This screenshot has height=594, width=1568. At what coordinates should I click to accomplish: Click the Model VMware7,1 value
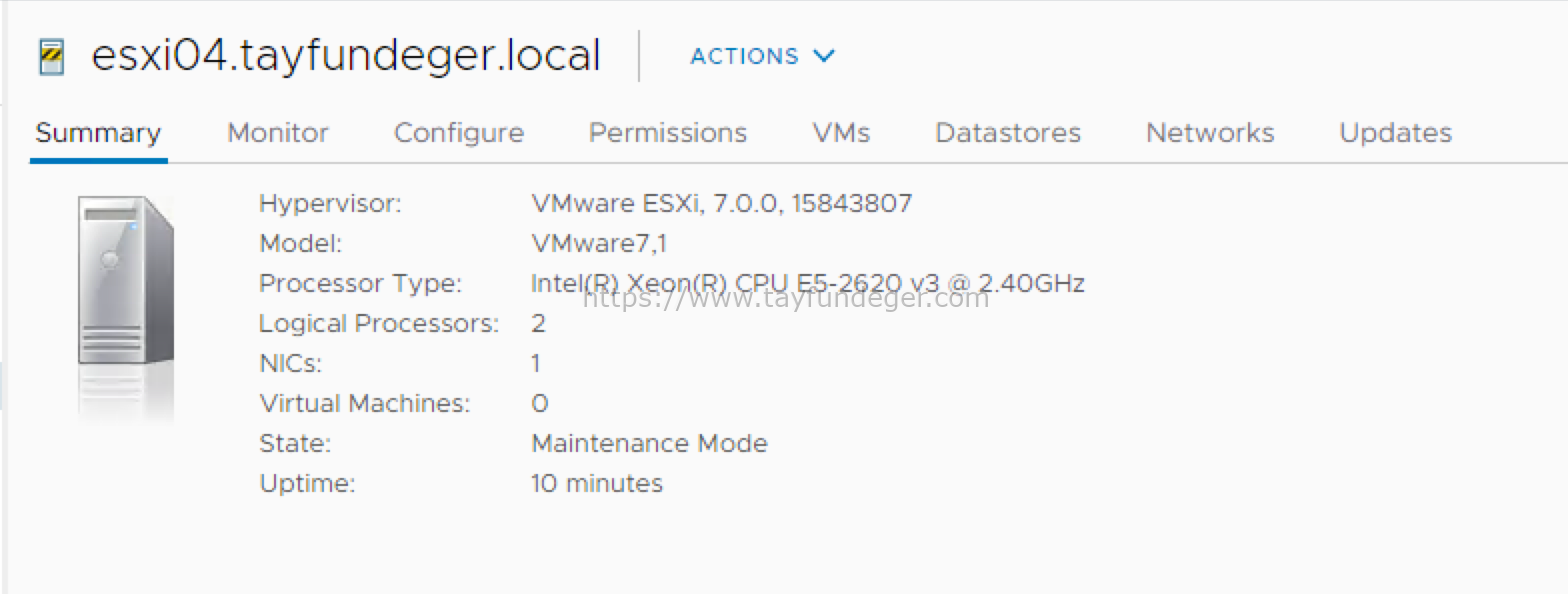(599, 244)
